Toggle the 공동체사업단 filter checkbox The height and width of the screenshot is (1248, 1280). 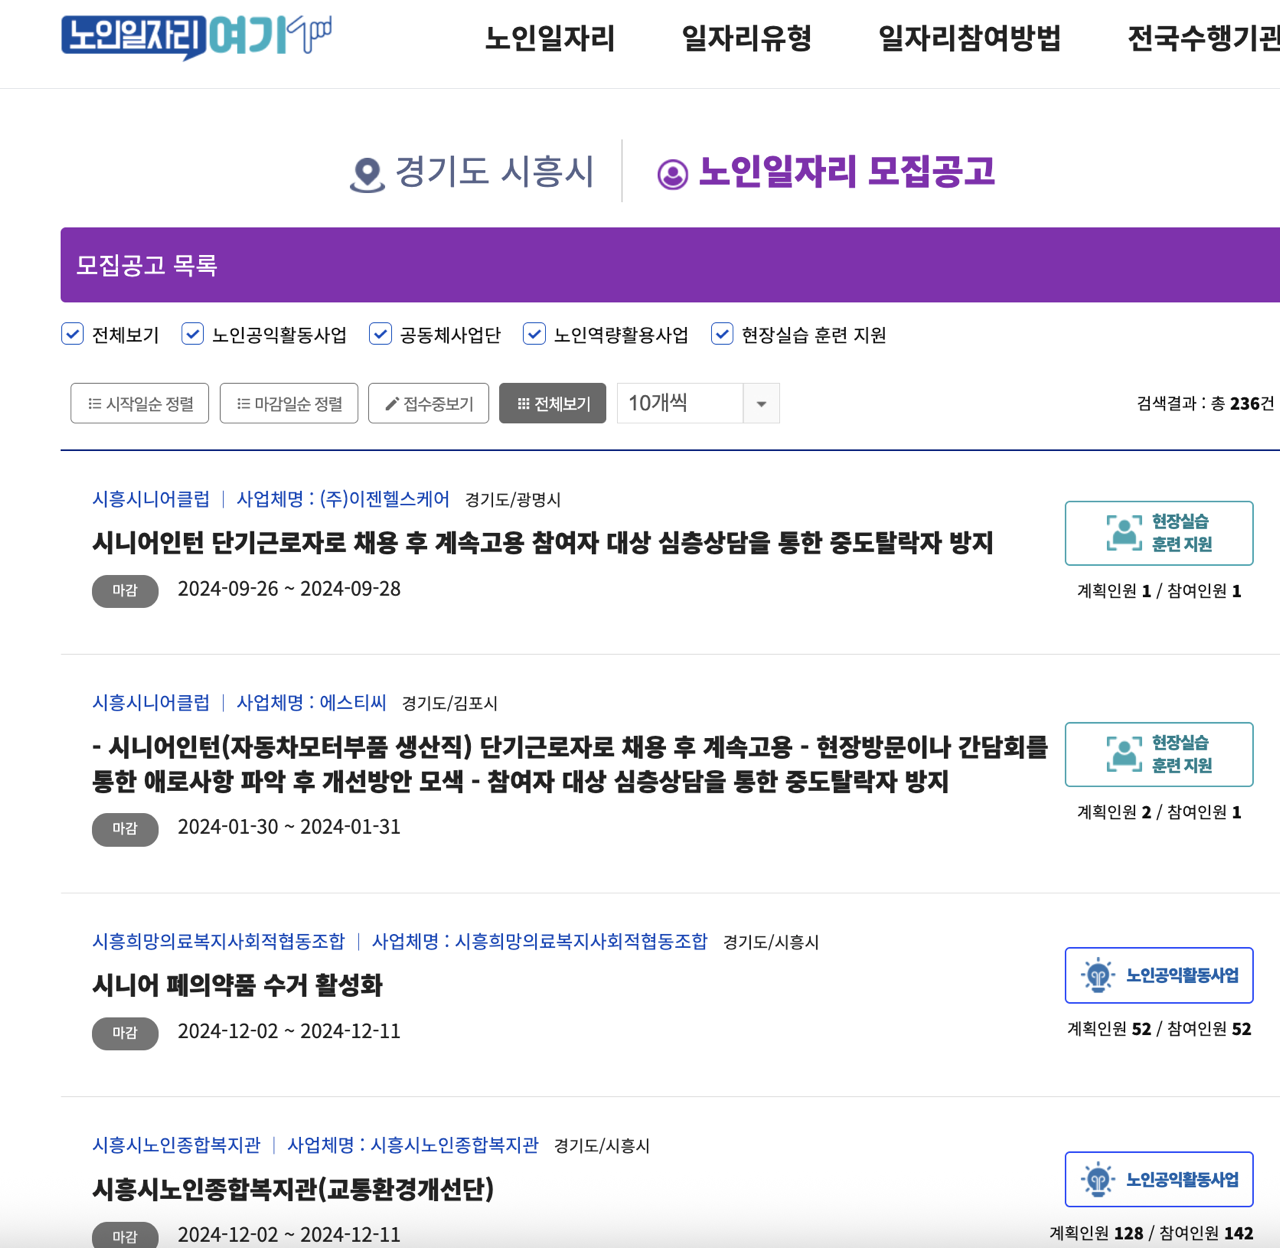coord(380,333)
